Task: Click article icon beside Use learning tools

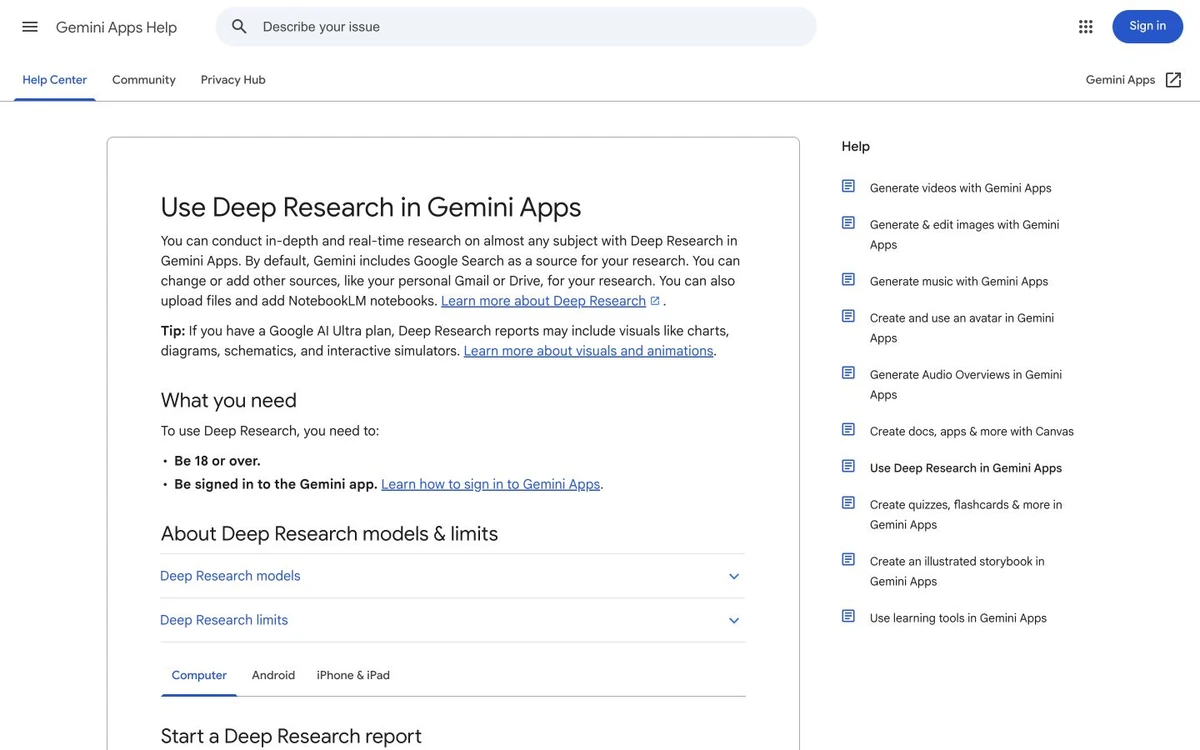Action: tap(848, 616)
